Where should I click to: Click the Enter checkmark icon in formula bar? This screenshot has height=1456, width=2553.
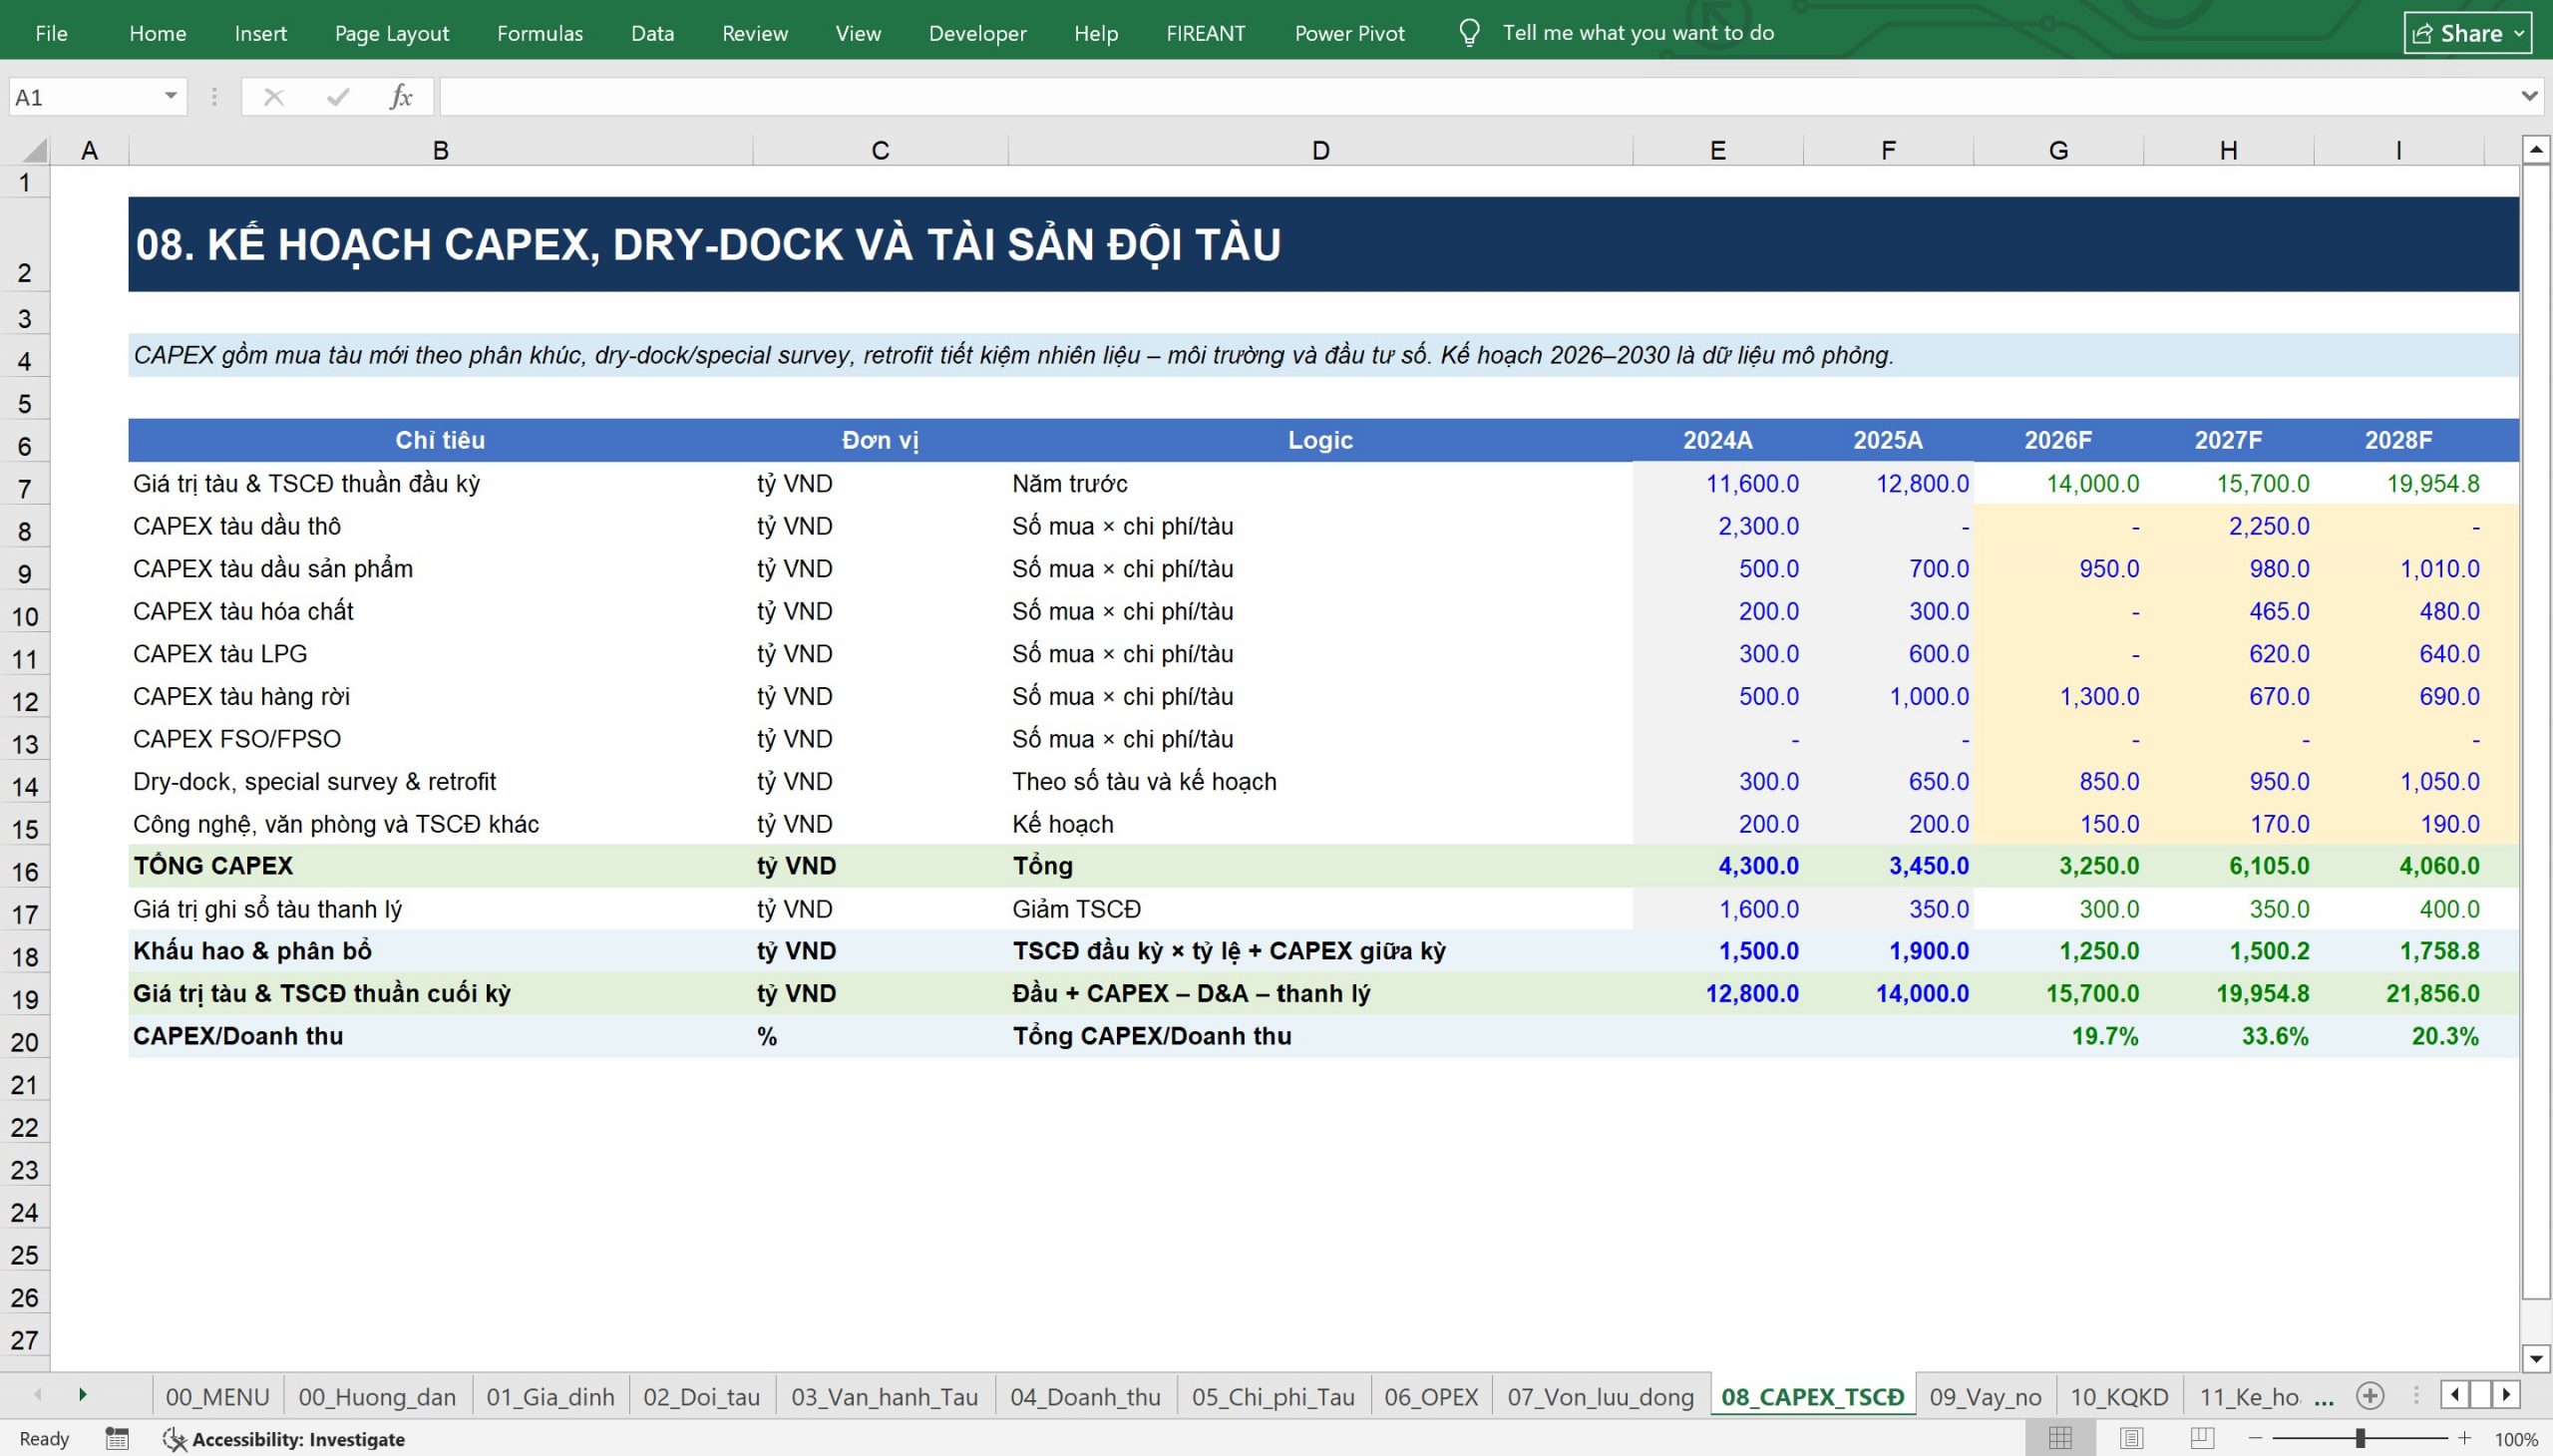point(338,97)
